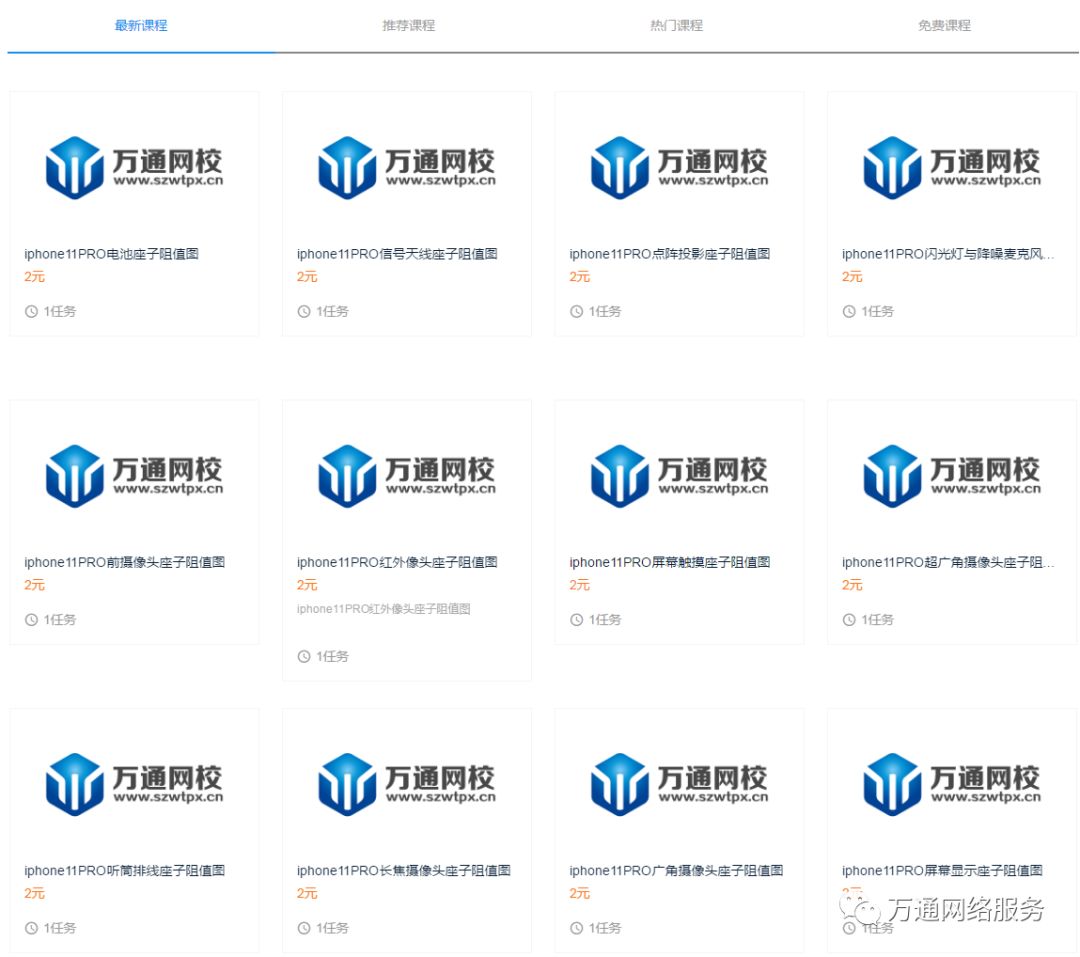The height and width of the screenshot is (957, 1080).
Task: Click gray subtitle iphone11PRO红外像头座子阻值图
Action: click(384, 609)
